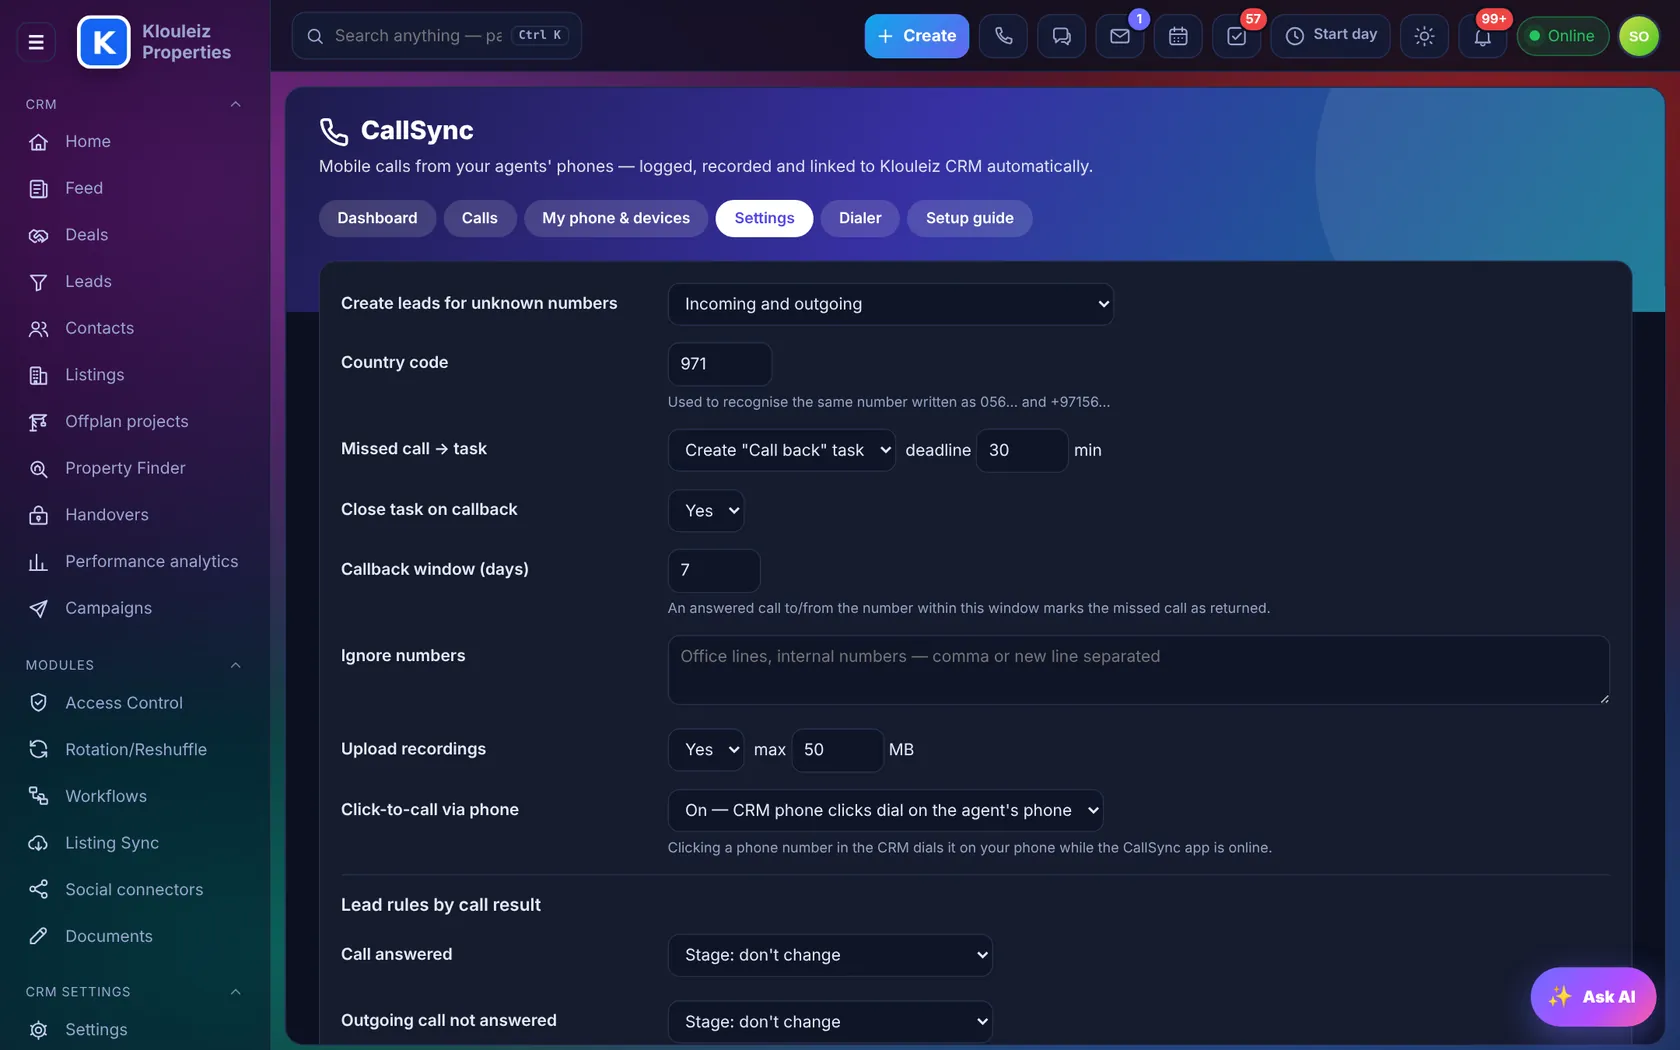Open My phone & devices tab
This screenshot has height=1050, width=1680.
pyautogui.click(x=616, y=218)
